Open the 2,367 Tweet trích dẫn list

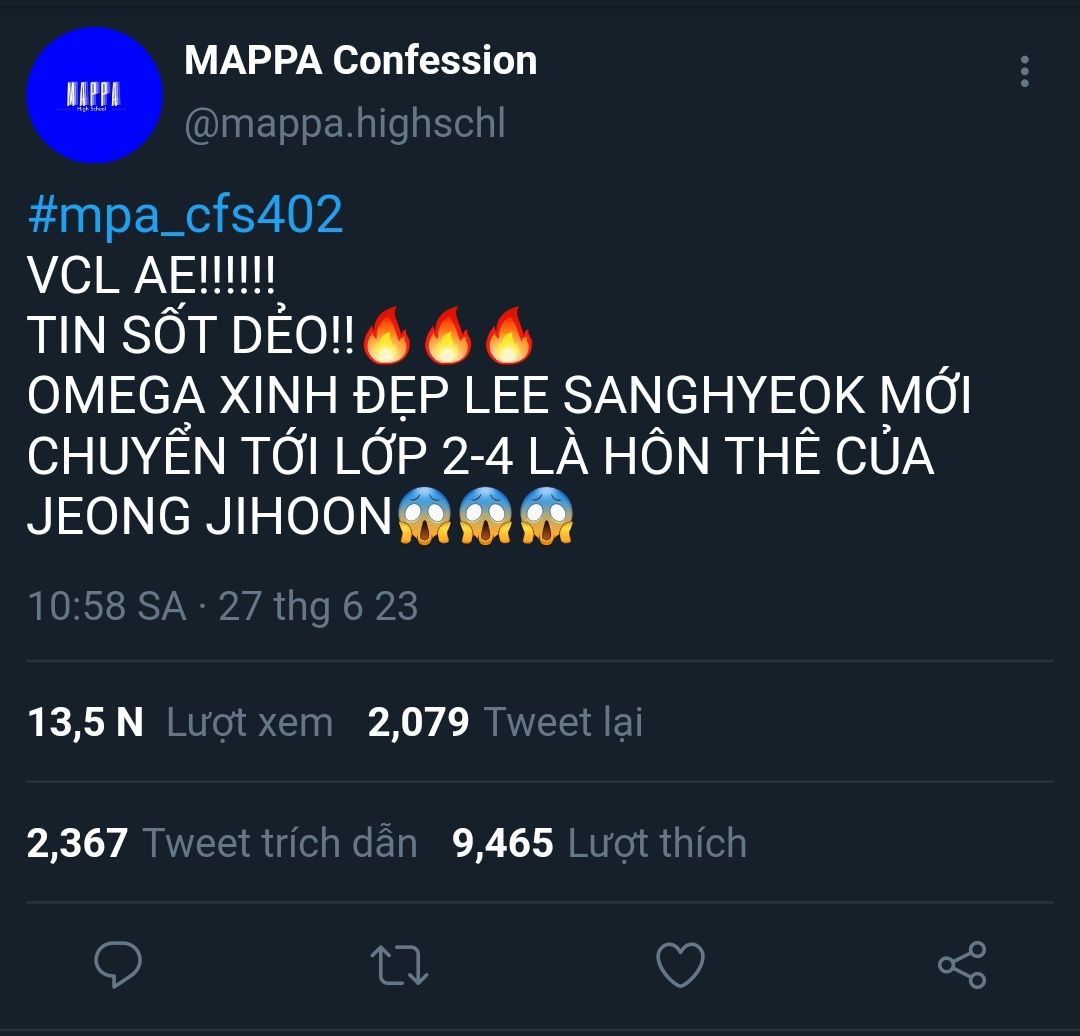coord(222,843)
